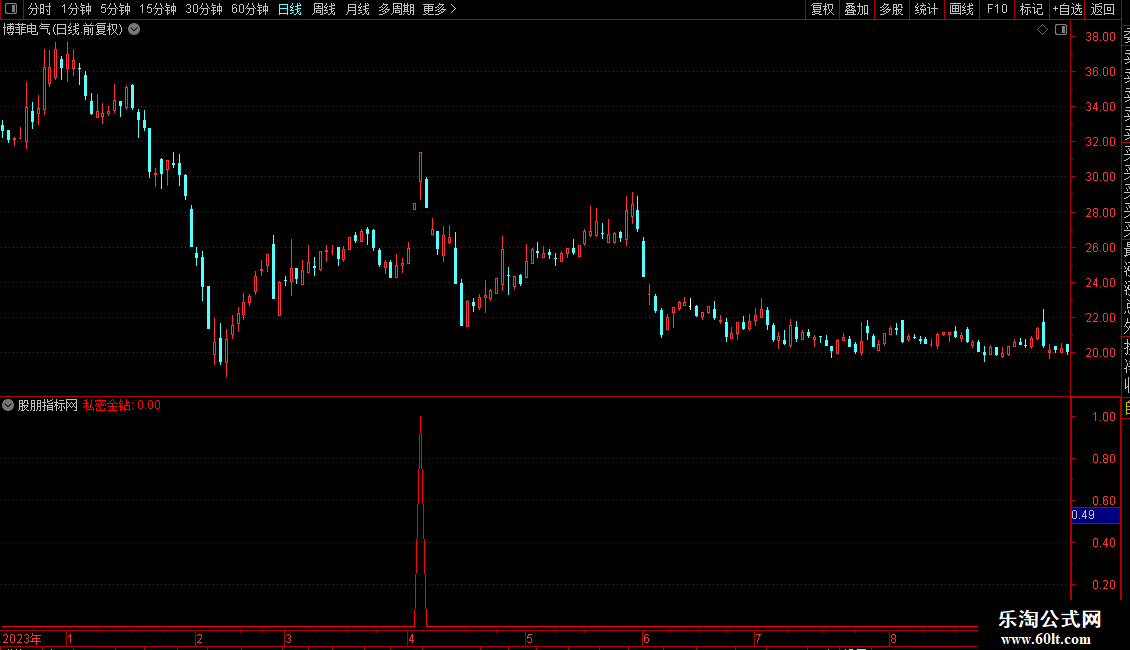Click the 标记 mark button

click(1031, 9)
